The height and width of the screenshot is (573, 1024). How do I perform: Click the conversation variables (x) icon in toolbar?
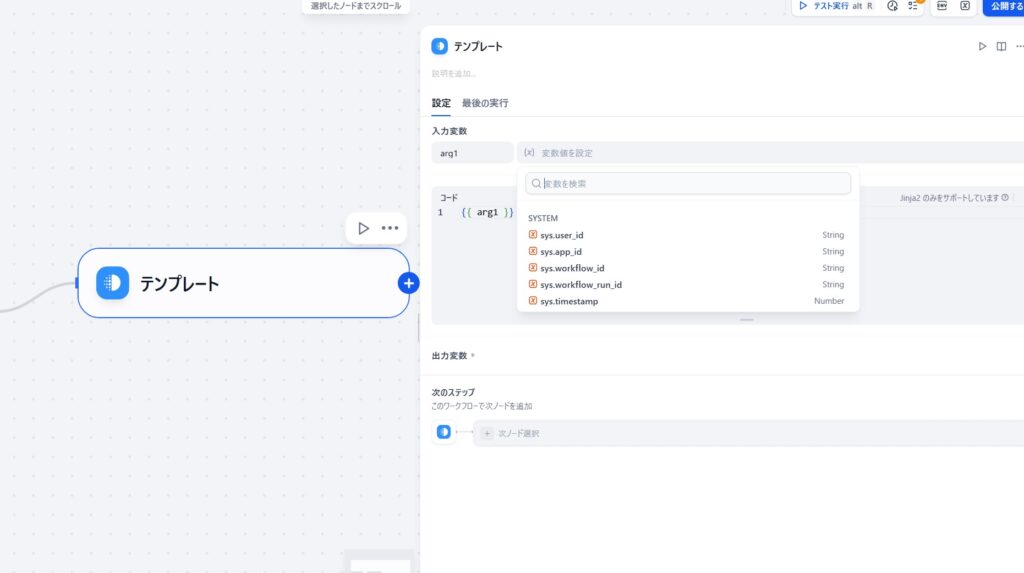click(965, 6)
